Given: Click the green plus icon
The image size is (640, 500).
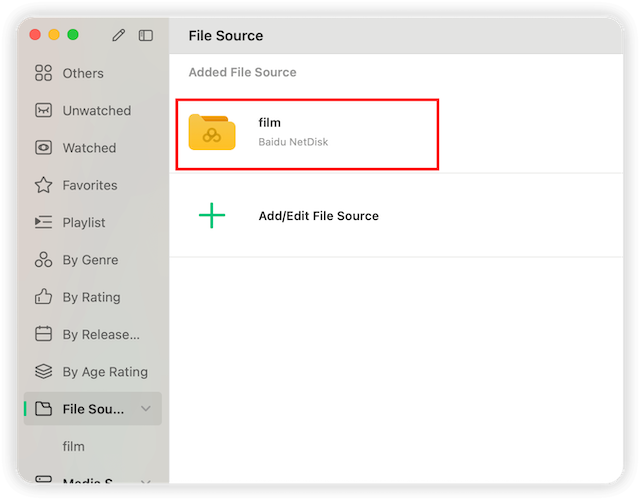Looking at the screenshot, I should 212,215.
